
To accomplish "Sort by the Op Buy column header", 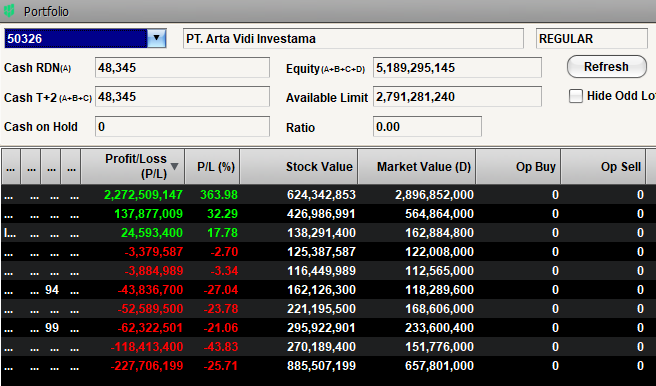I will (518, 166).
